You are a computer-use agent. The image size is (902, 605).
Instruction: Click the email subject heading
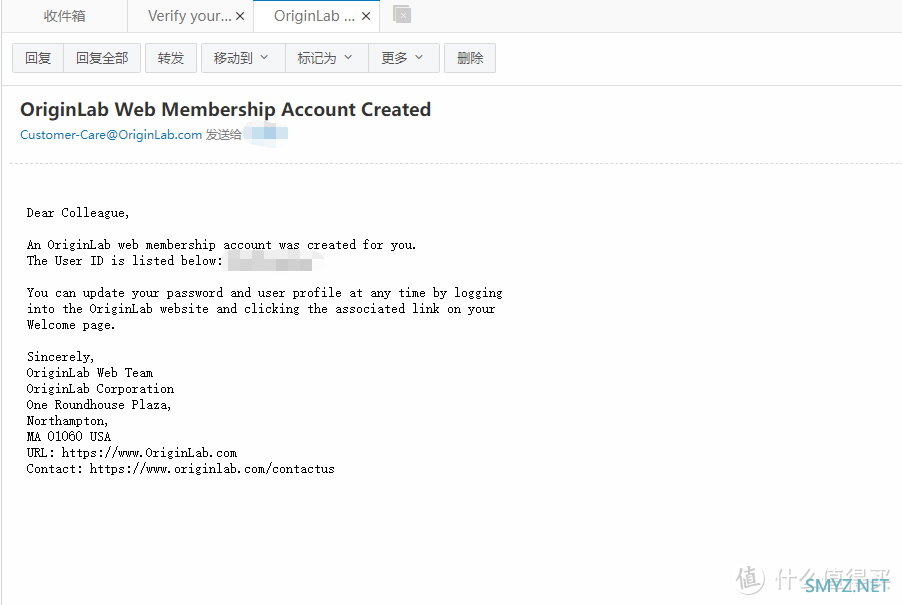[226, 109]
